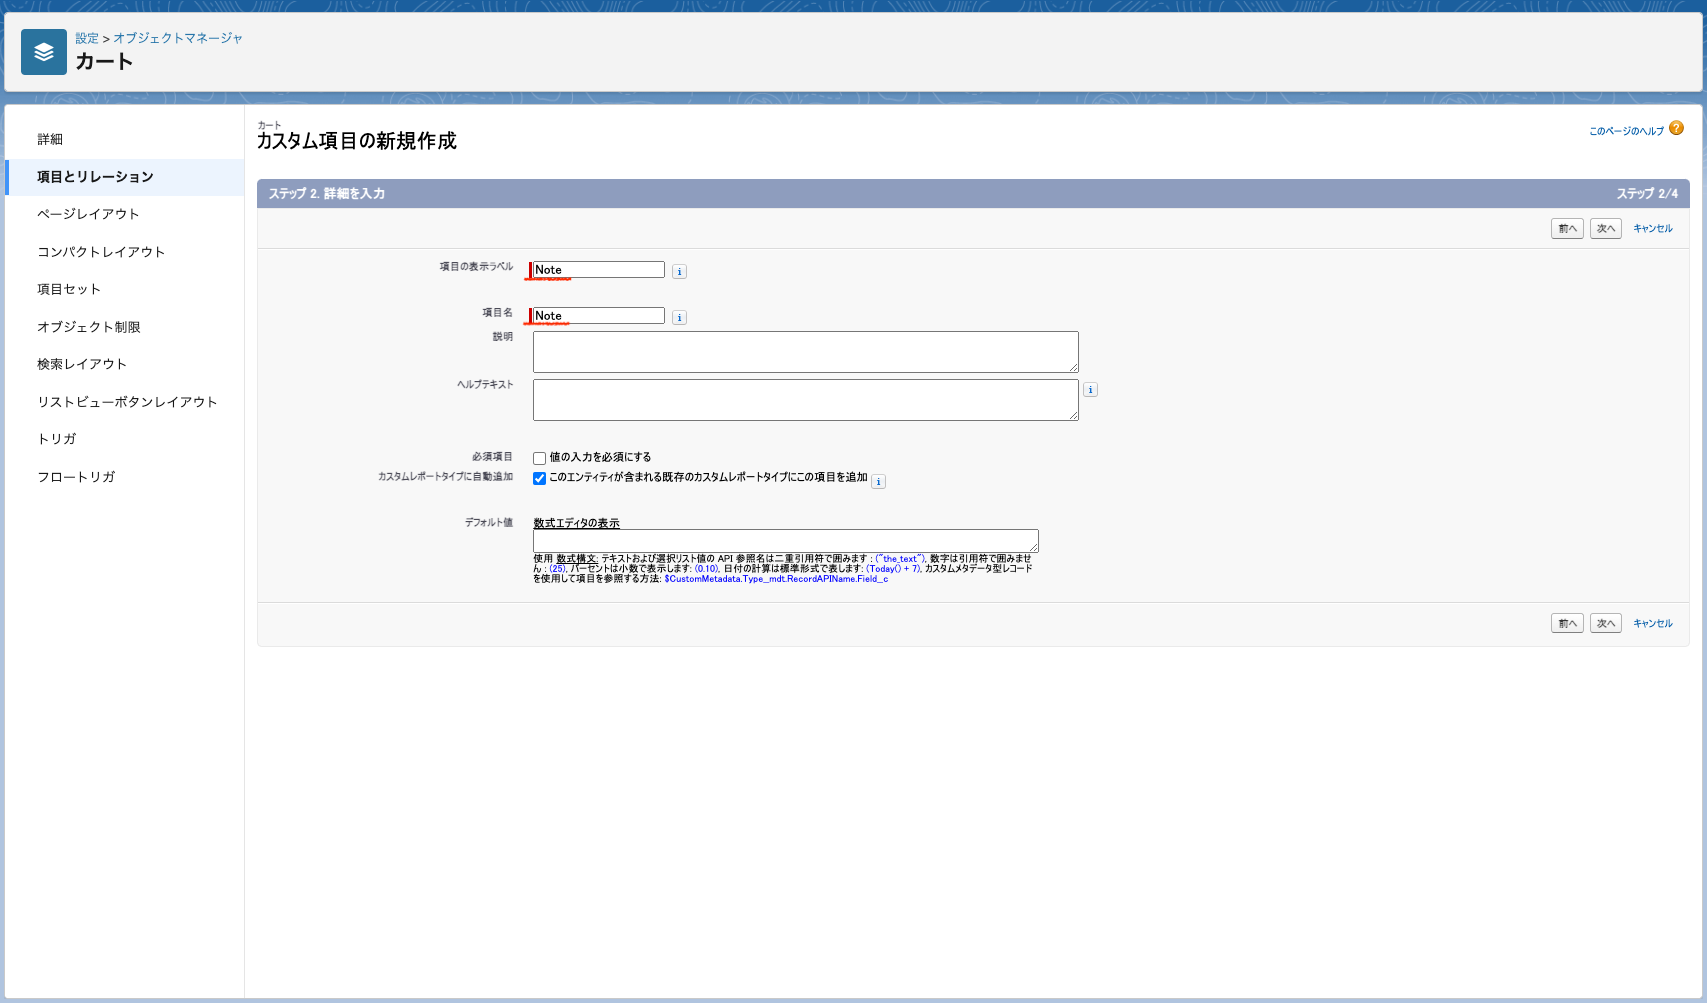Click the Object Manager layers icon
Screen dimensions: 1707x1003
point(44,52)
